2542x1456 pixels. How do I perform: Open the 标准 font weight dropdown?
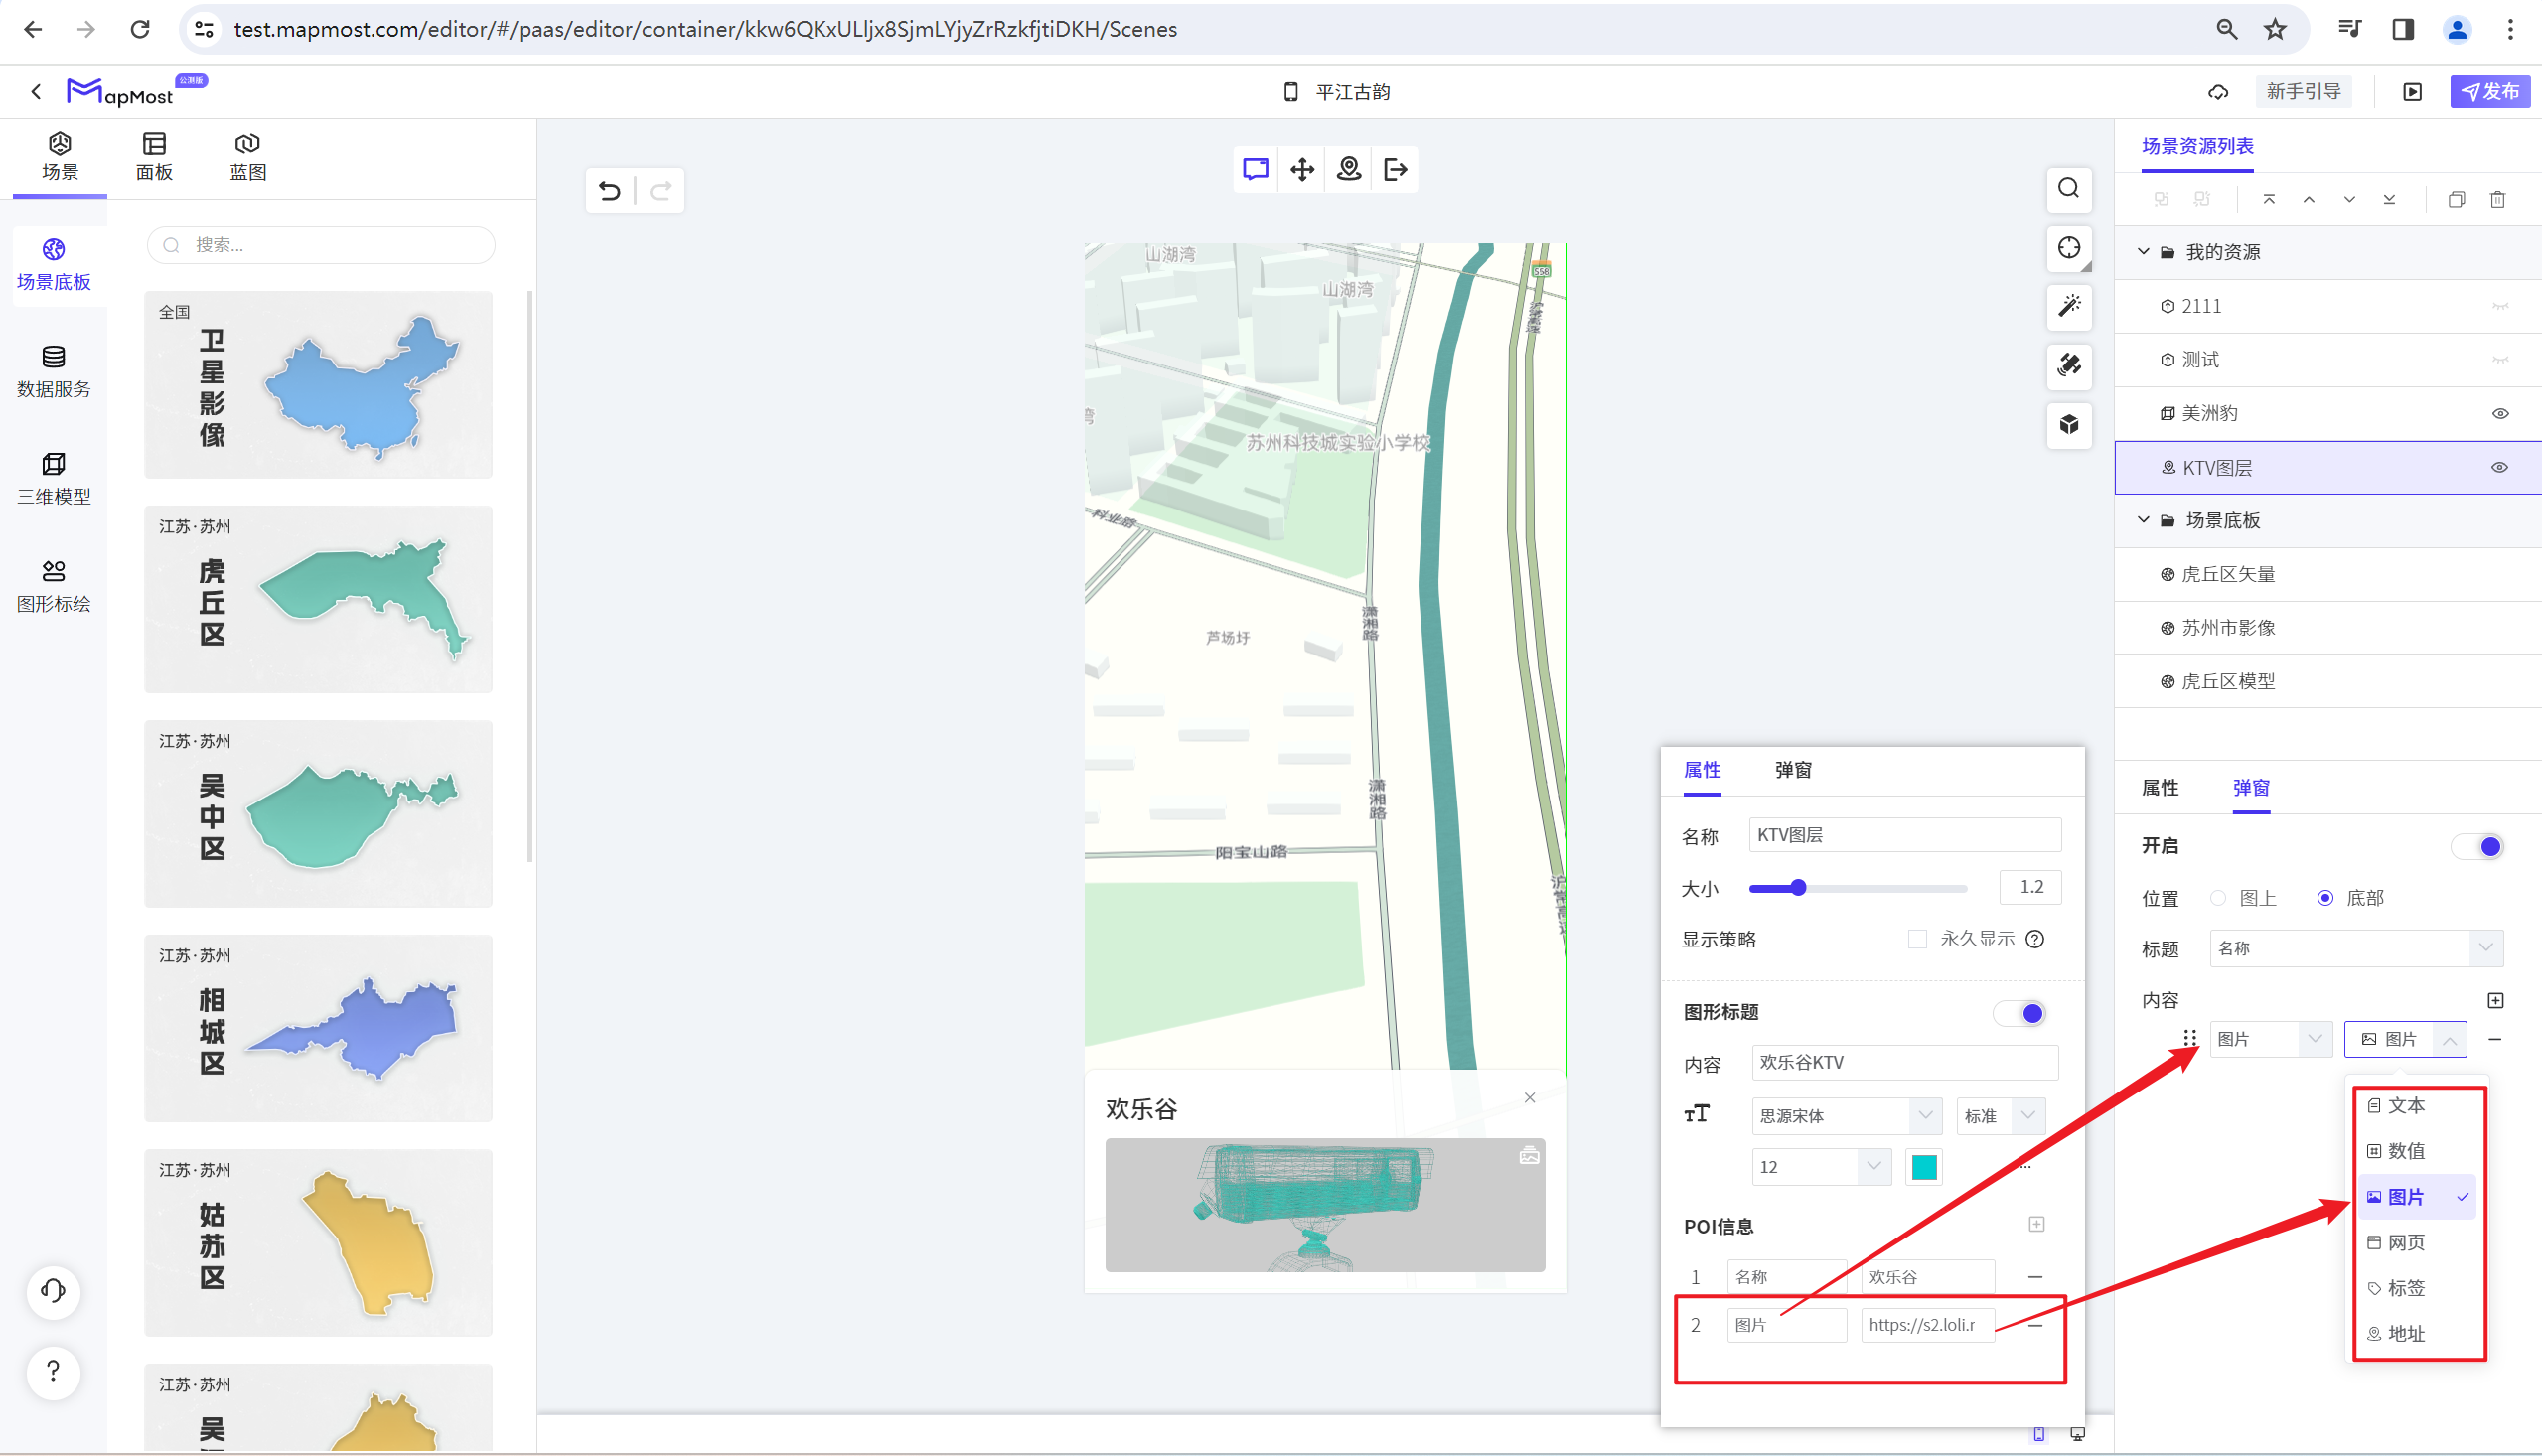(2000, 1115)
